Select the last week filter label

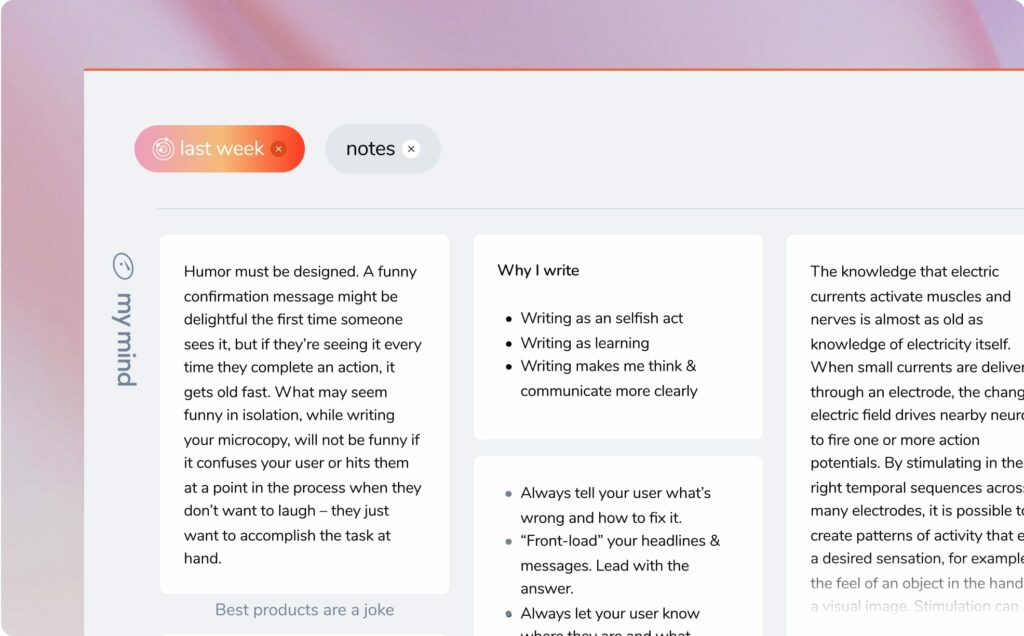pyautogui.click(x=221, y=149)
